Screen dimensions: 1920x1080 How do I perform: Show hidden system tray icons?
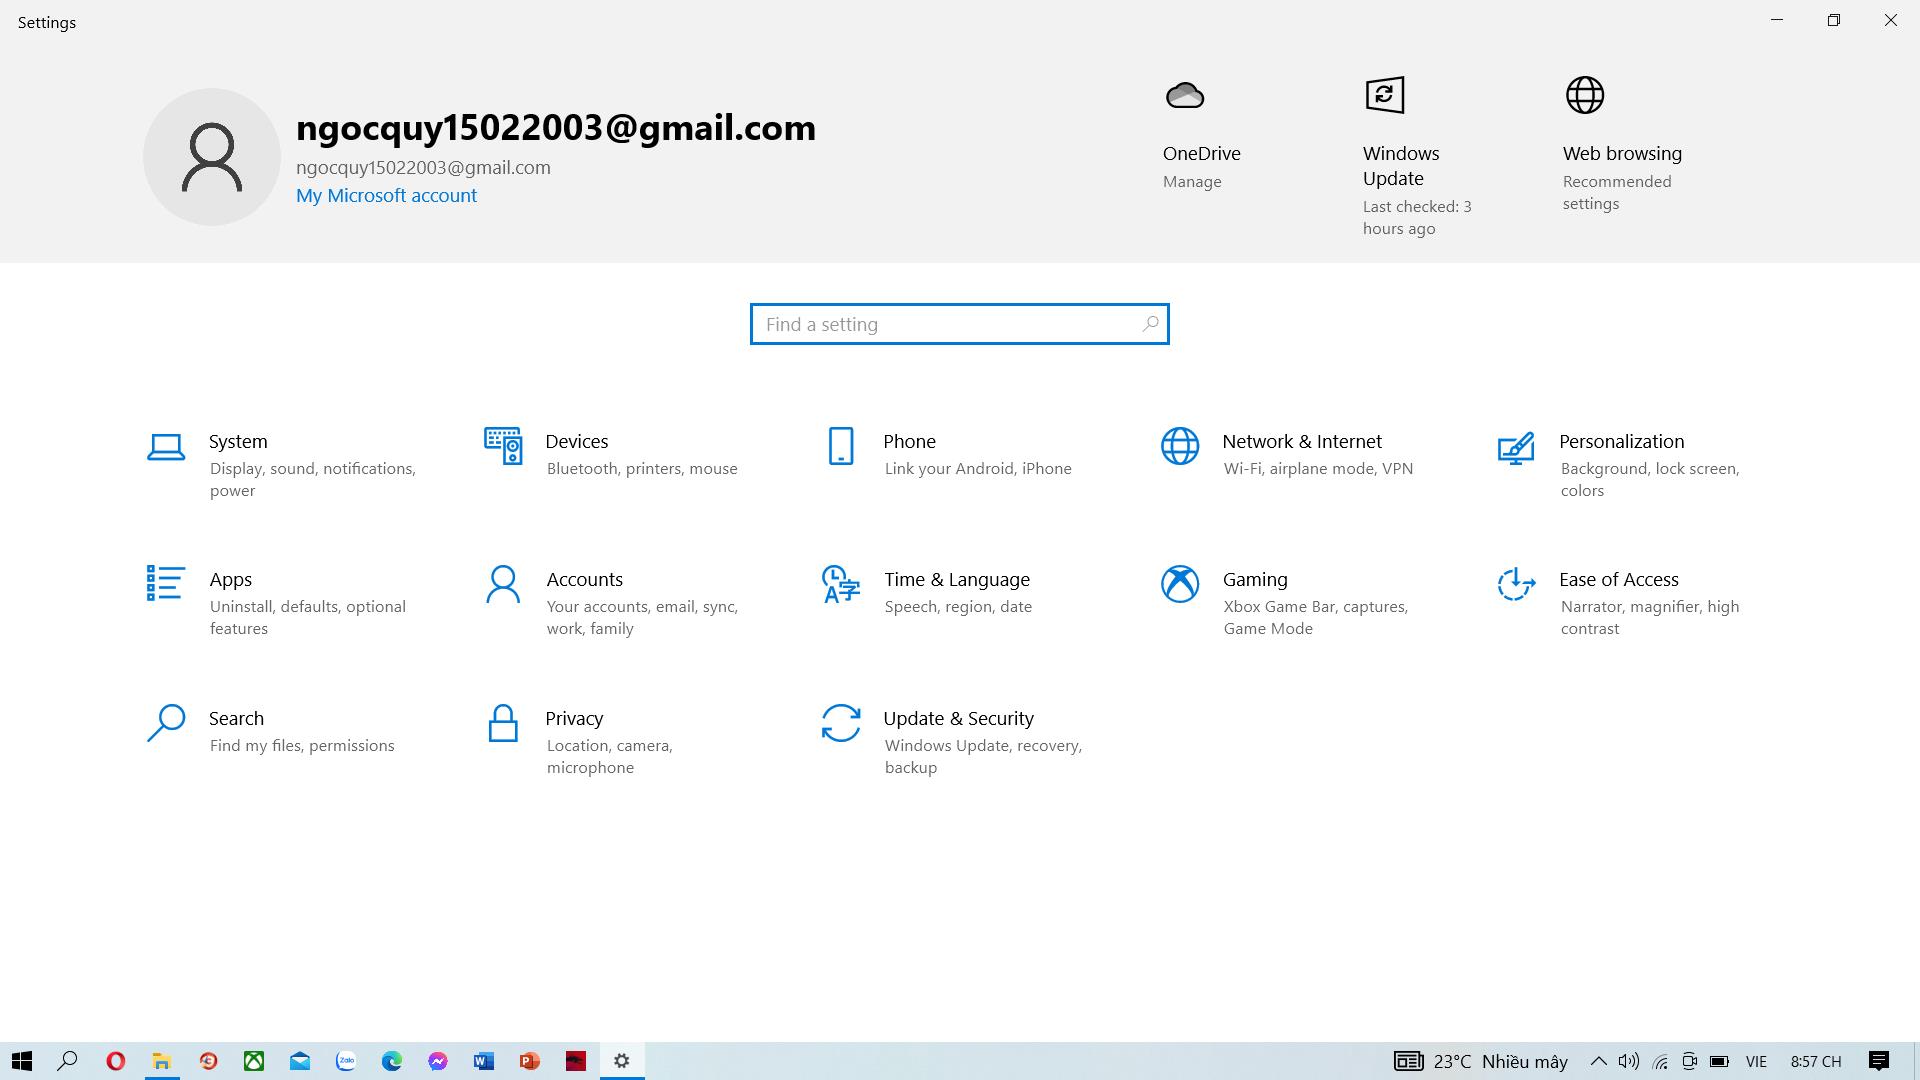pos(1598,1061)
